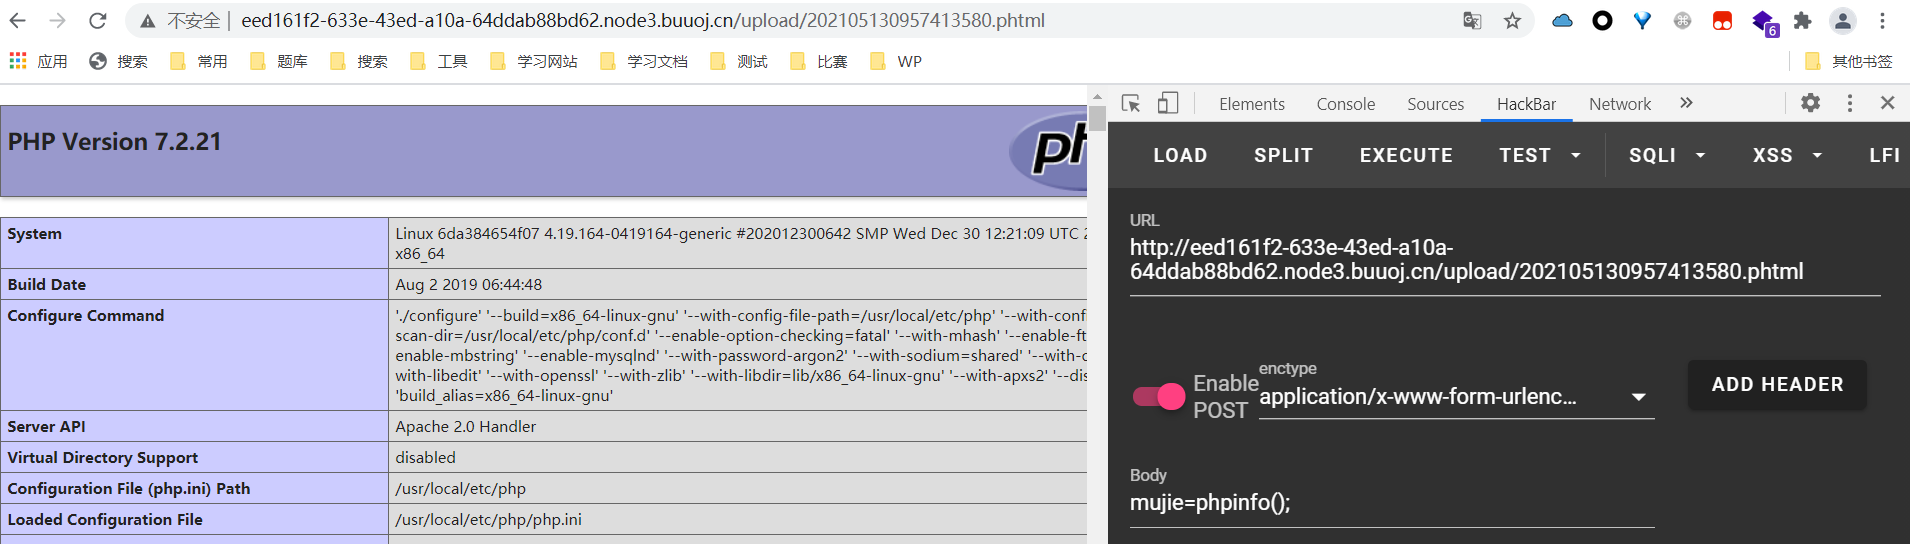This screenshot has width=1910, height=544.
Task: Click the Chrome profile avatar icon
Action: (x=1842, y=21)
